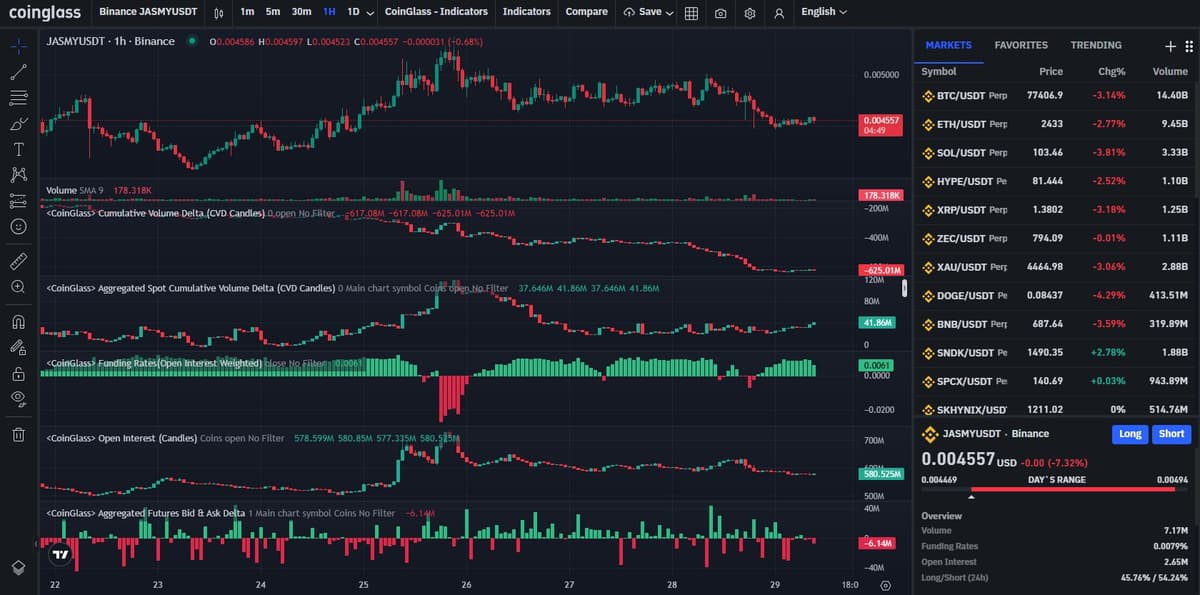Click the JASMYUSDT 1h Binance chart legend

coord(110,41)
